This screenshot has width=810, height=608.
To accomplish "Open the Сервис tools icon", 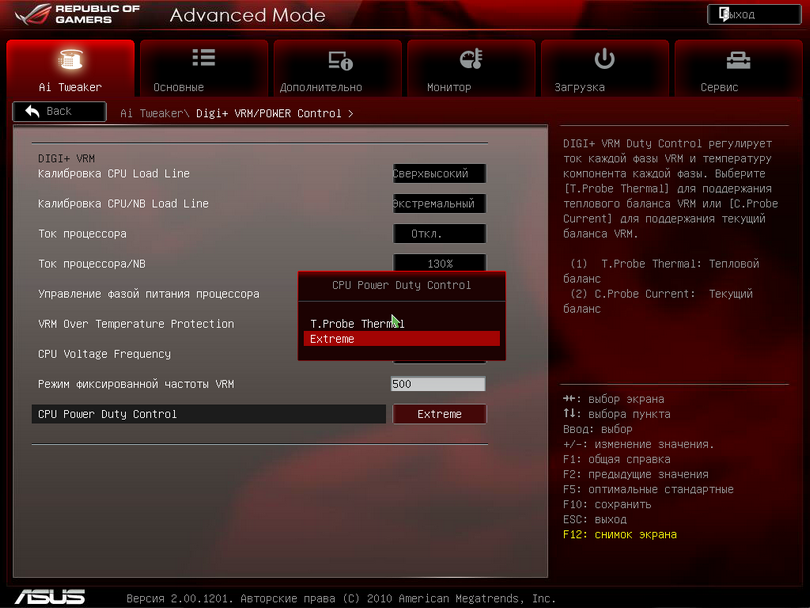I will pos(738,60).
